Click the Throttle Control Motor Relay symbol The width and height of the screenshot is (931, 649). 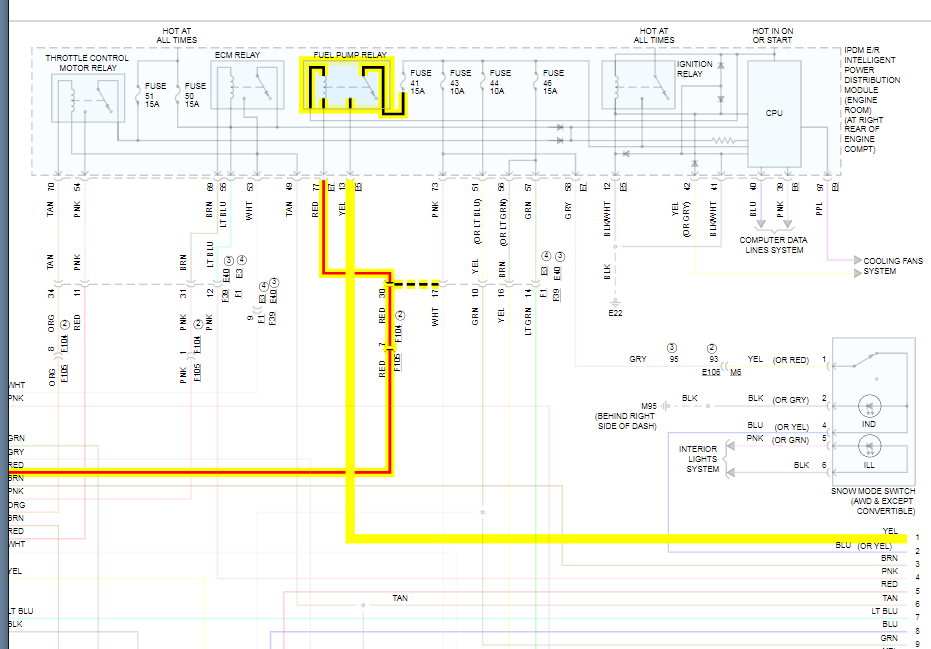click(88, 98)
